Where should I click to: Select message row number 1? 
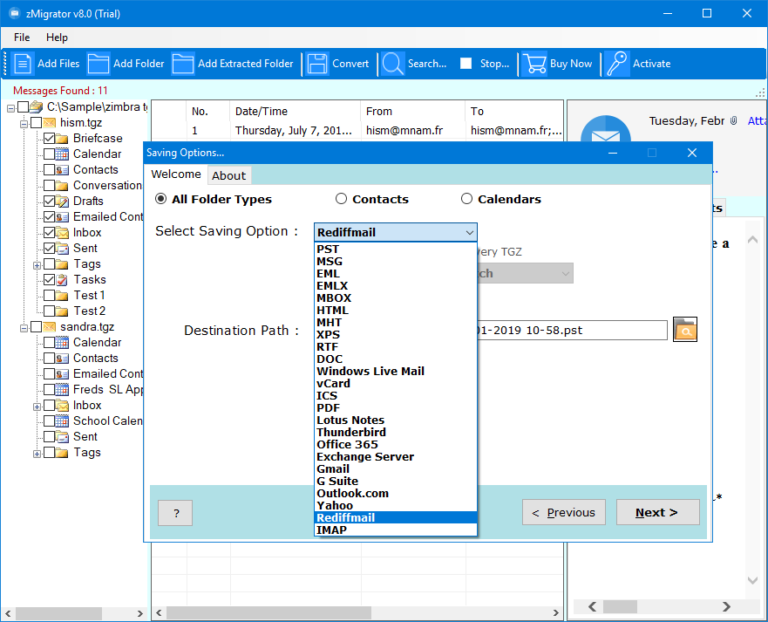point(358,131)
